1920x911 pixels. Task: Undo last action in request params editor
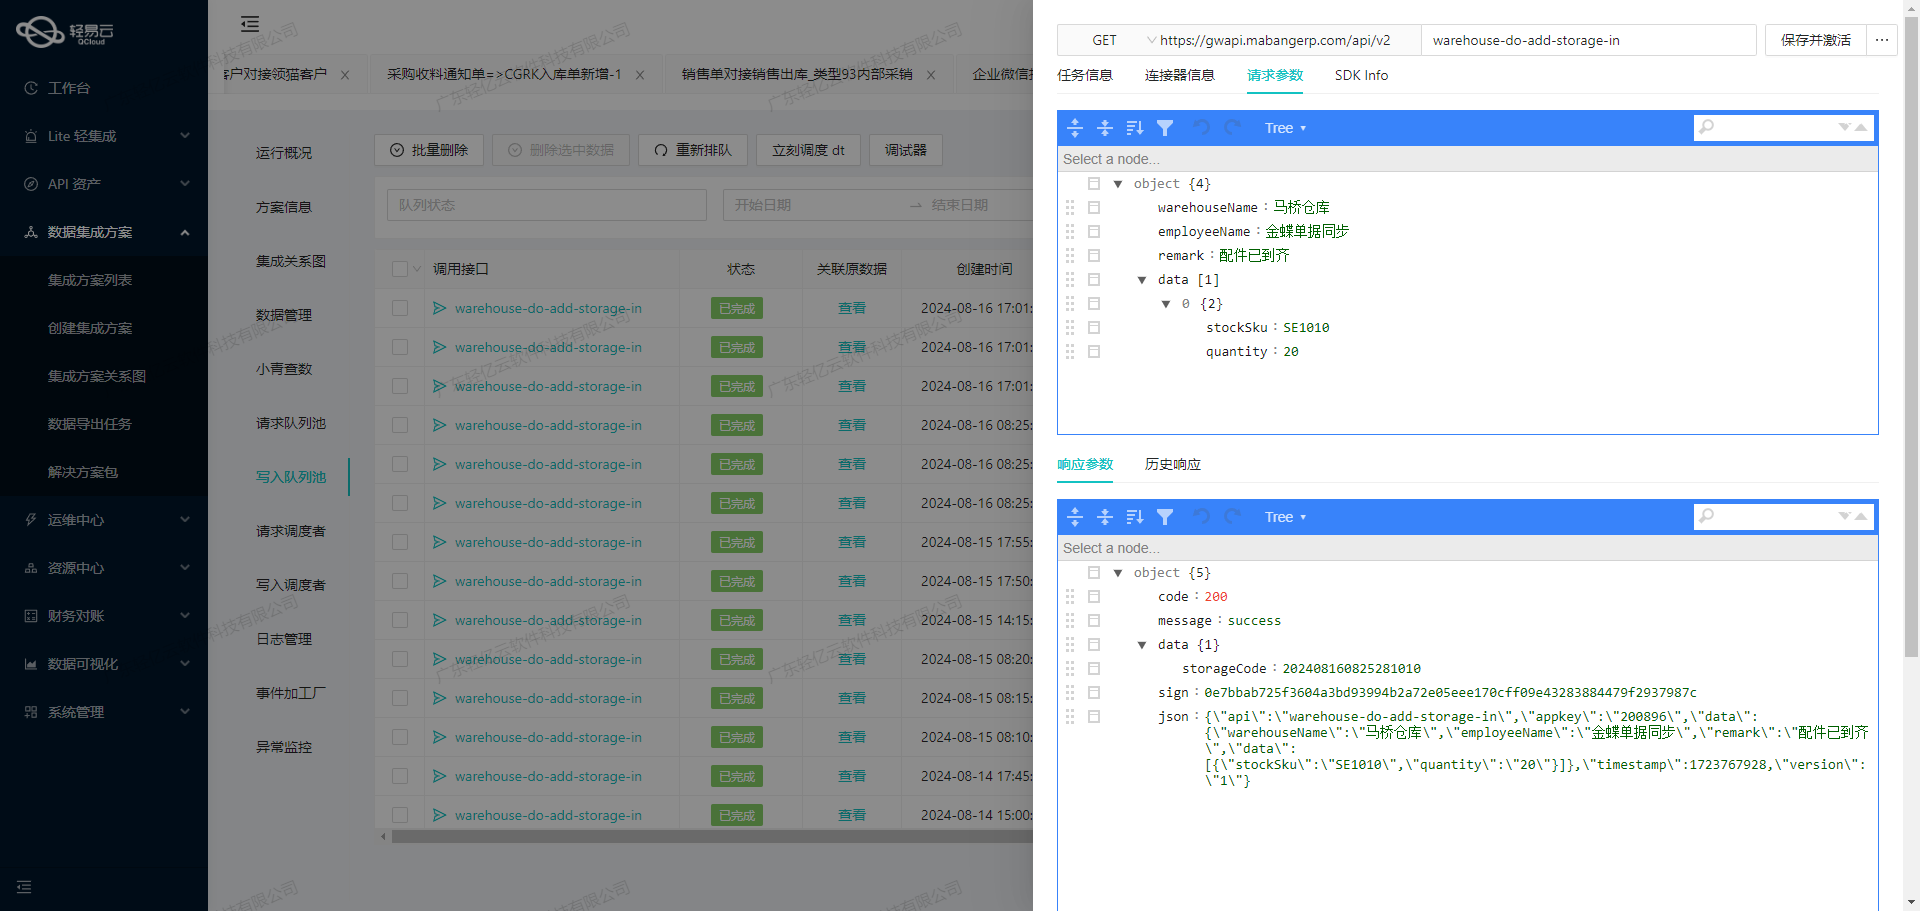[x=1202, y=128]
